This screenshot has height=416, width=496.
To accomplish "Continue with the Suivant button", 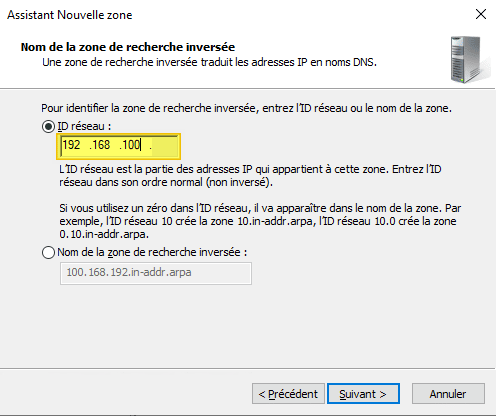I will (363, 394).
